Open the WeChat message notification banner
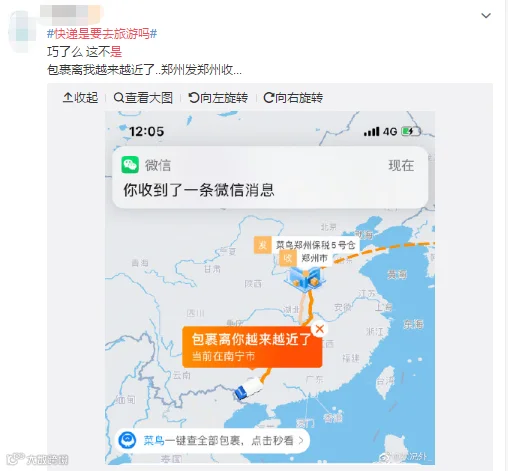Viewport: 508px width, 471px height. pyautogui.click(x=270, y=177)
